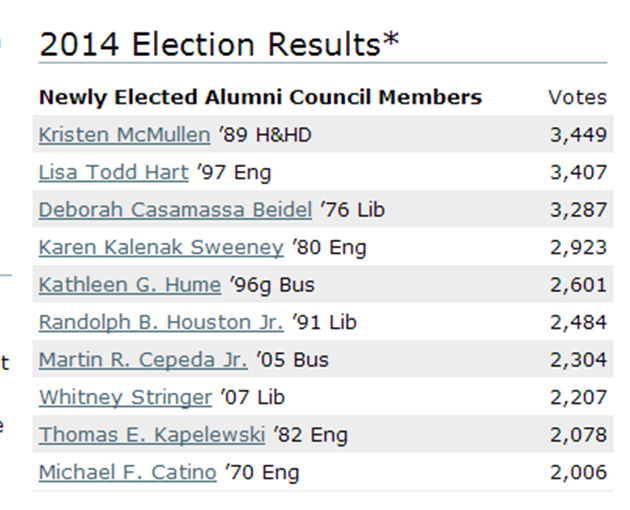Click the Votes column header
630x510 pixels.
coord(577,97)
